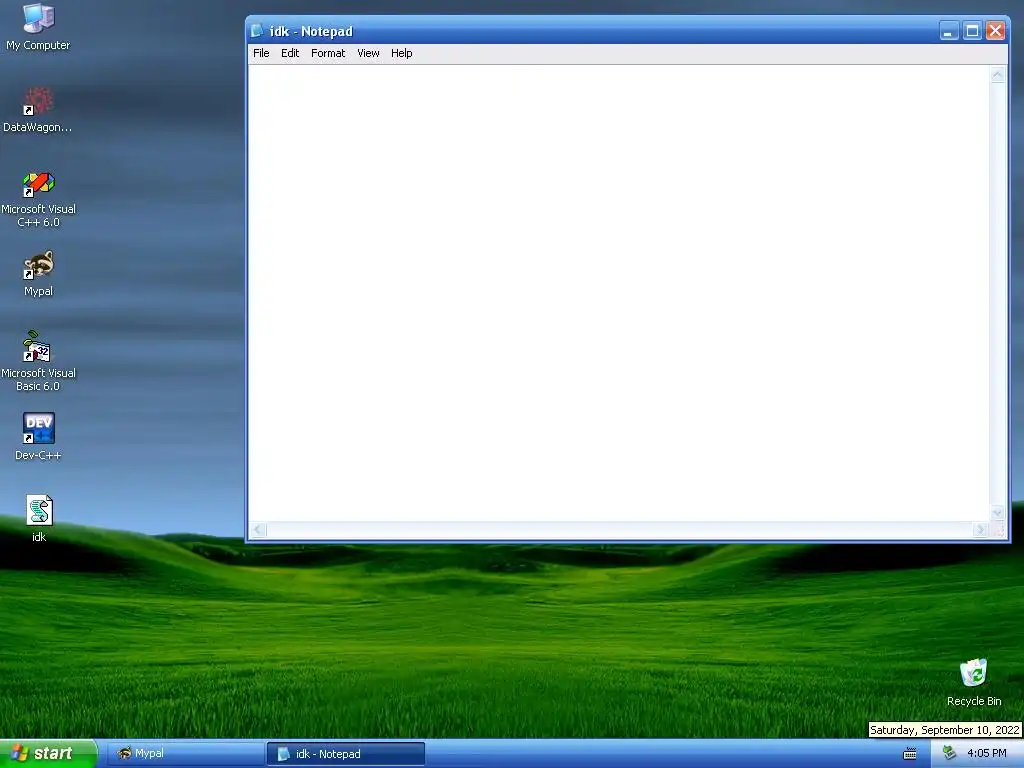This screenshot has width=1024, height=768.
Task: Select the Dev-C++ desktop shortcut
Action: coord(38,437)
